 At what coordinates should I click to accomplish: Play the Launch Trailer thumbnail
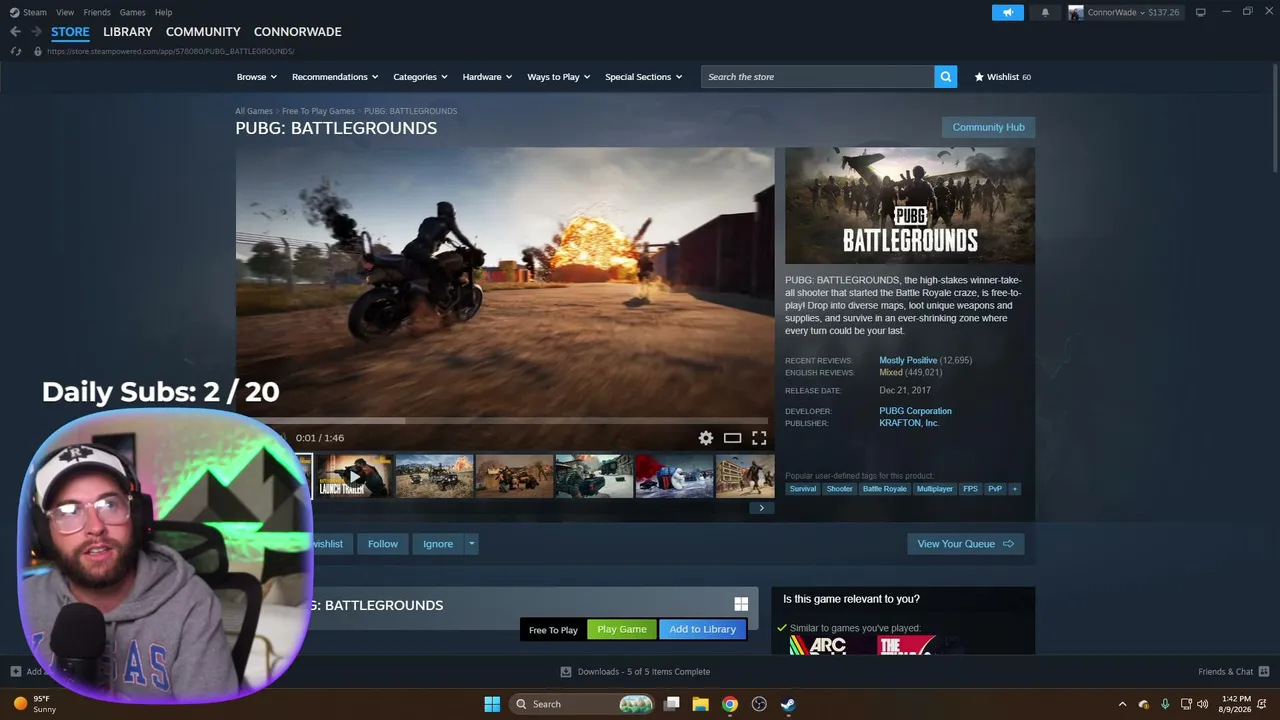(x=354, y=476)
